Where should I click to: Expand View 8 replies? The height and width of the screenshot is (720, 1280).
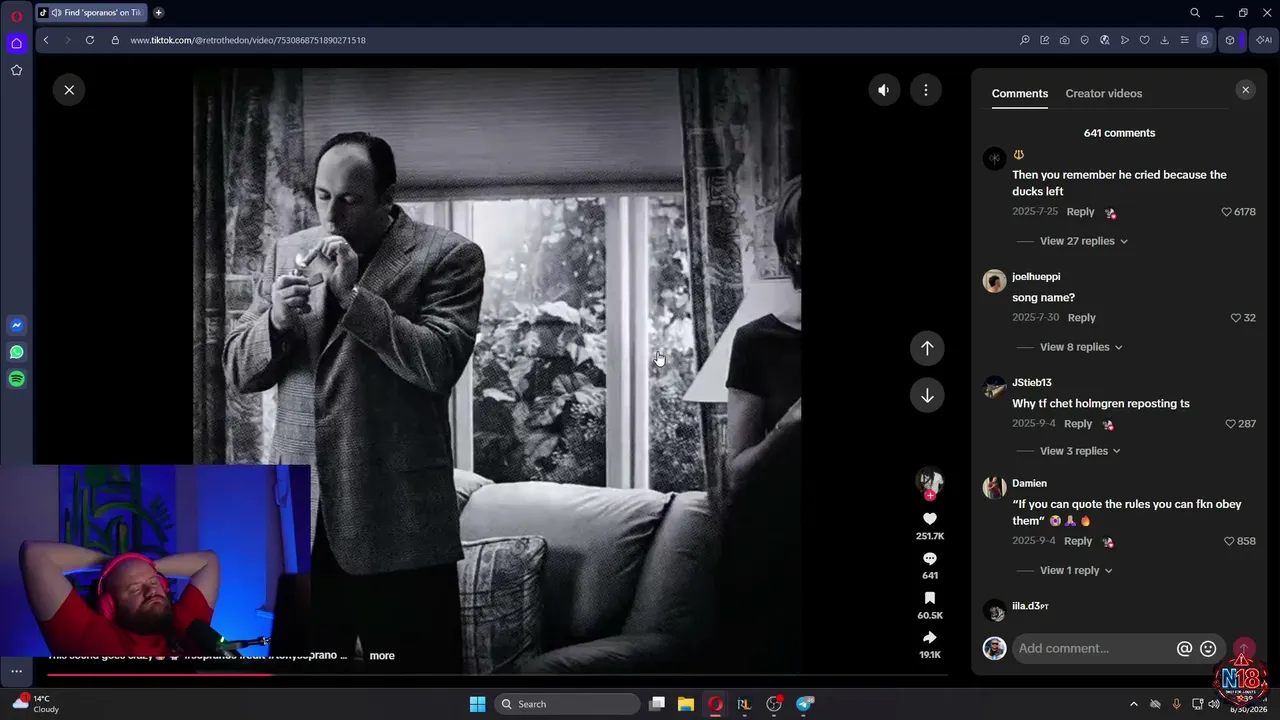click(1081, 347)
